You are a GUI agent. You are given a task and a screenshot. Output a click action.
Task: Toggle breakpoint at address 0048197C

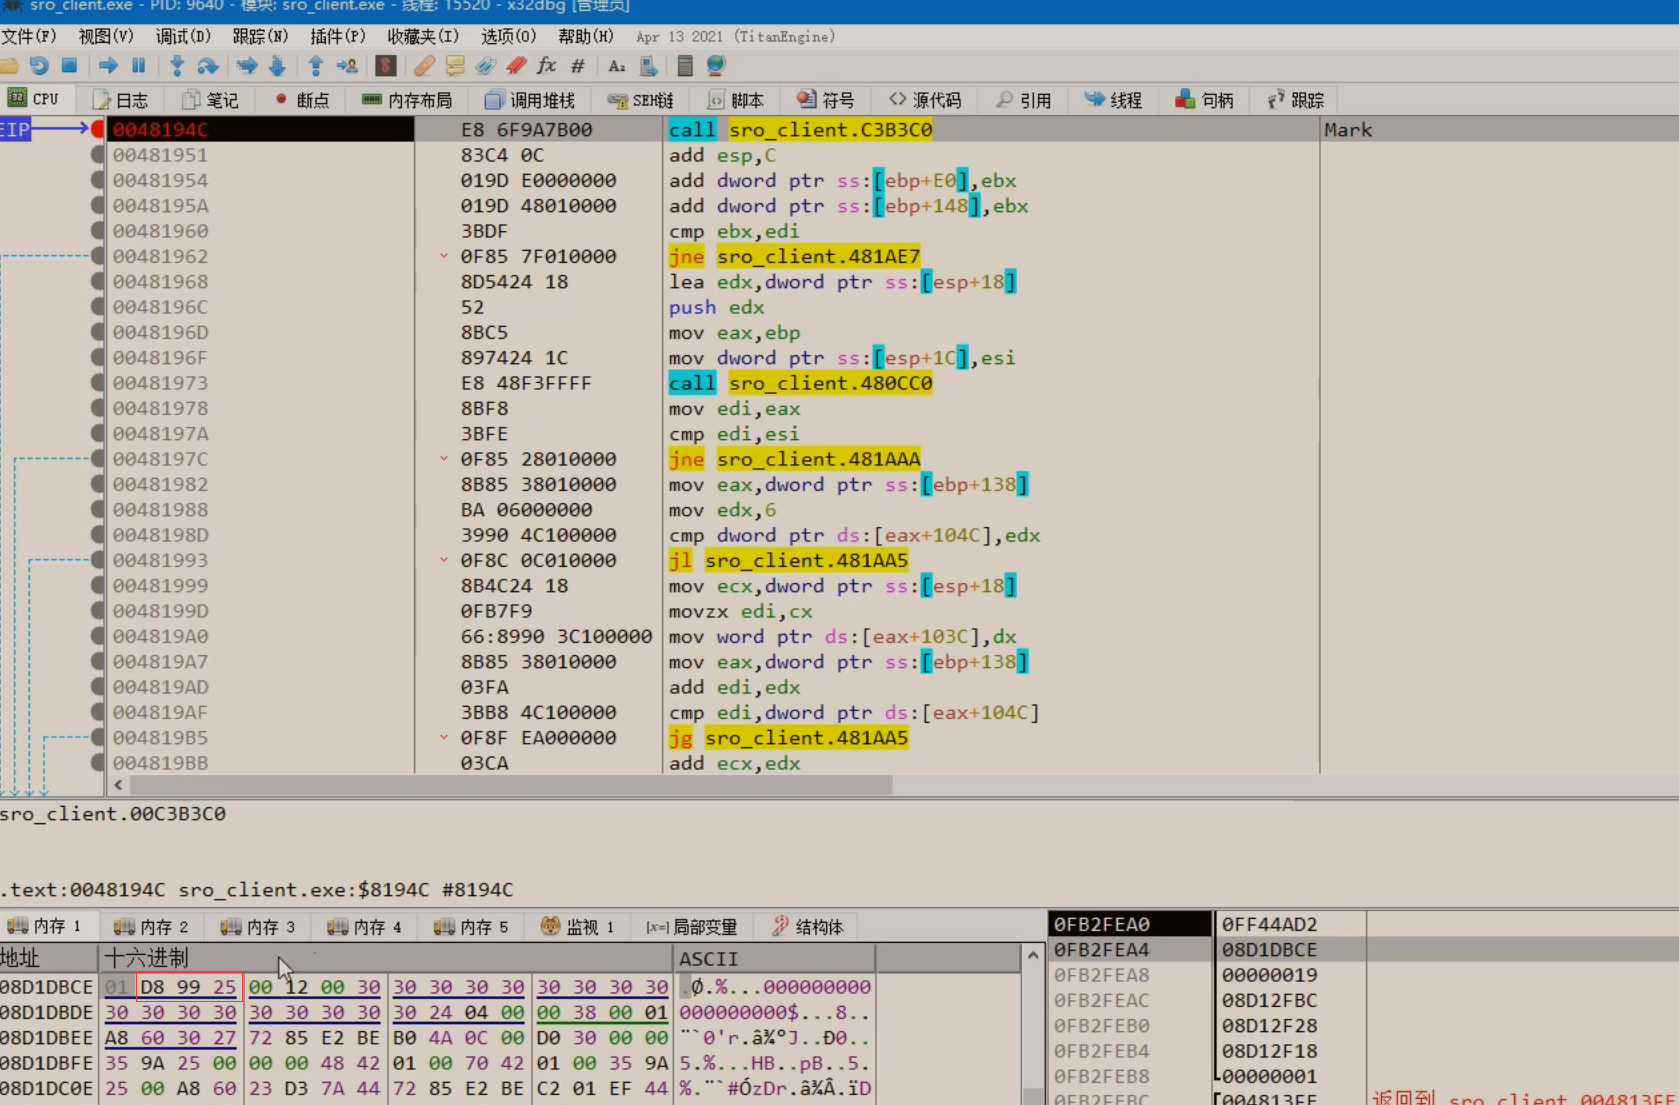pyautogui.click(x=97, y=458)
